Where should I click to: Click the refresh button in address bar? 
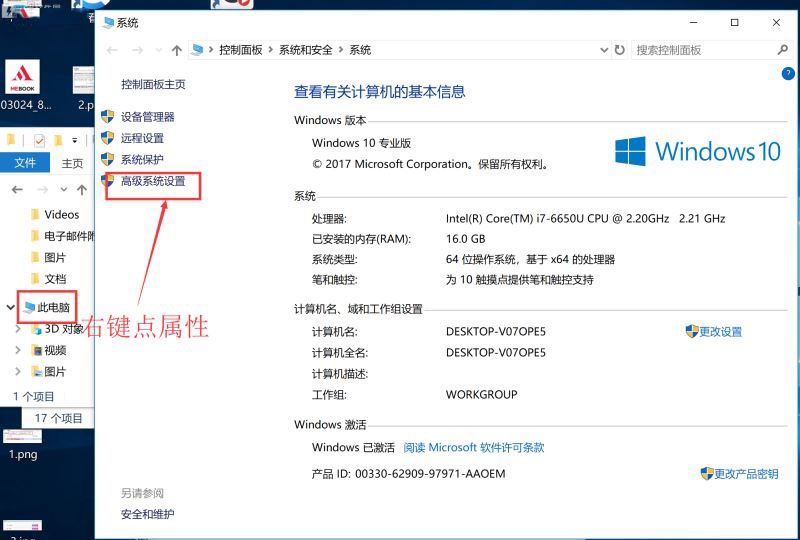click(619, 50)
